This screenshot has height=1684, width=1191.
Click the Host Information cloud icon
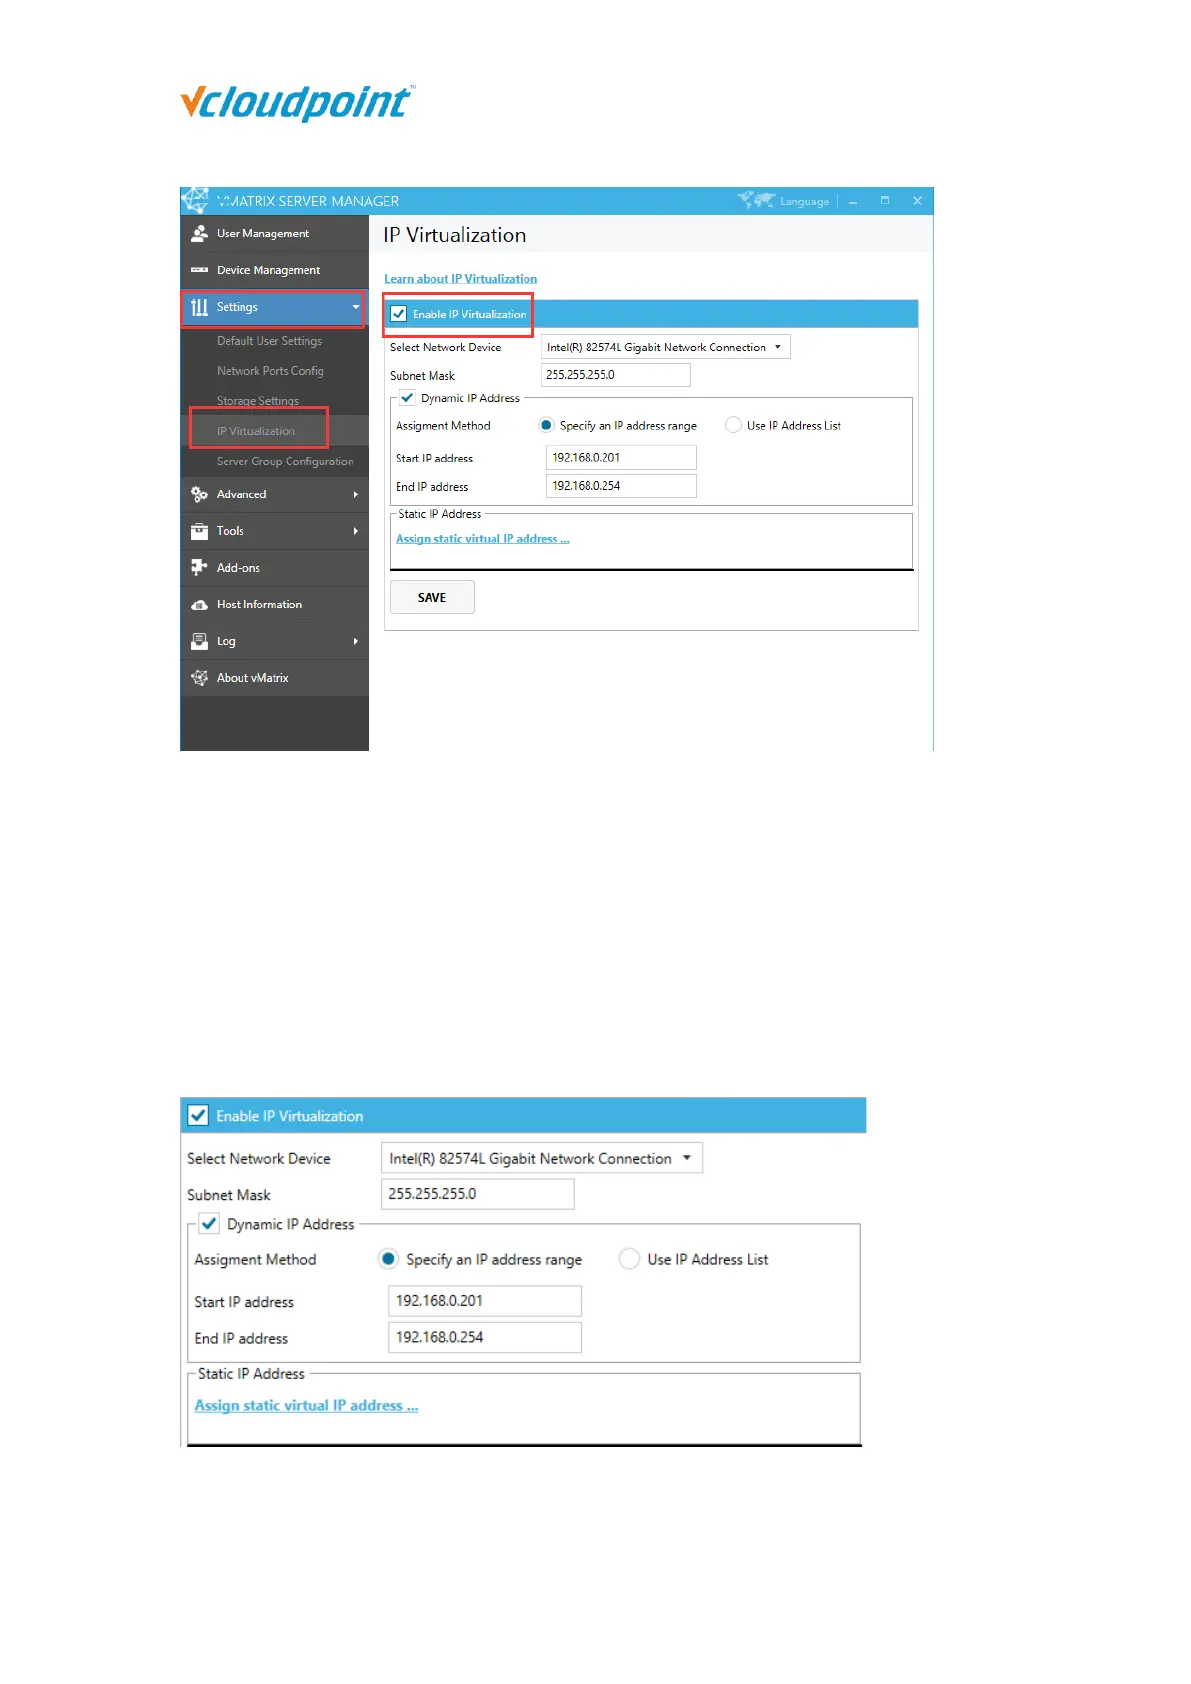point(199,605)
